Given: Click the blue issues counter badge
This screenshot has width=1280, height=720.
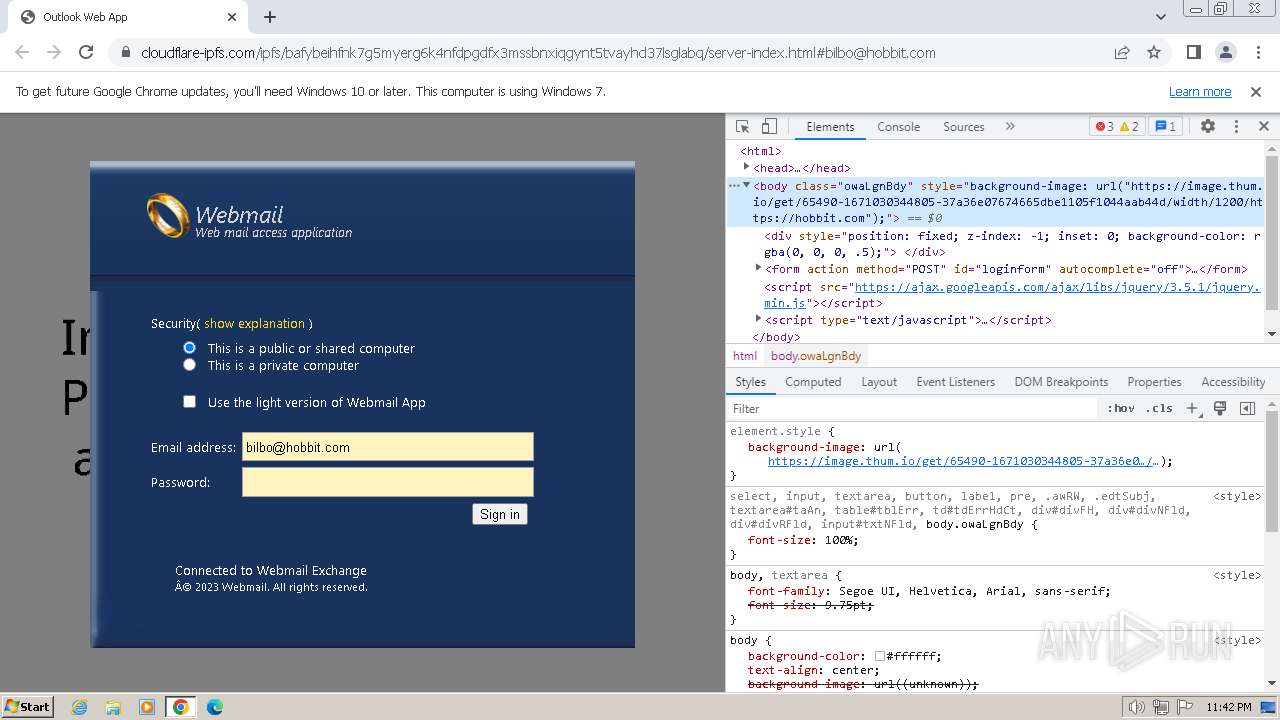Looking at the screenshot, I should click(1165, 127).
